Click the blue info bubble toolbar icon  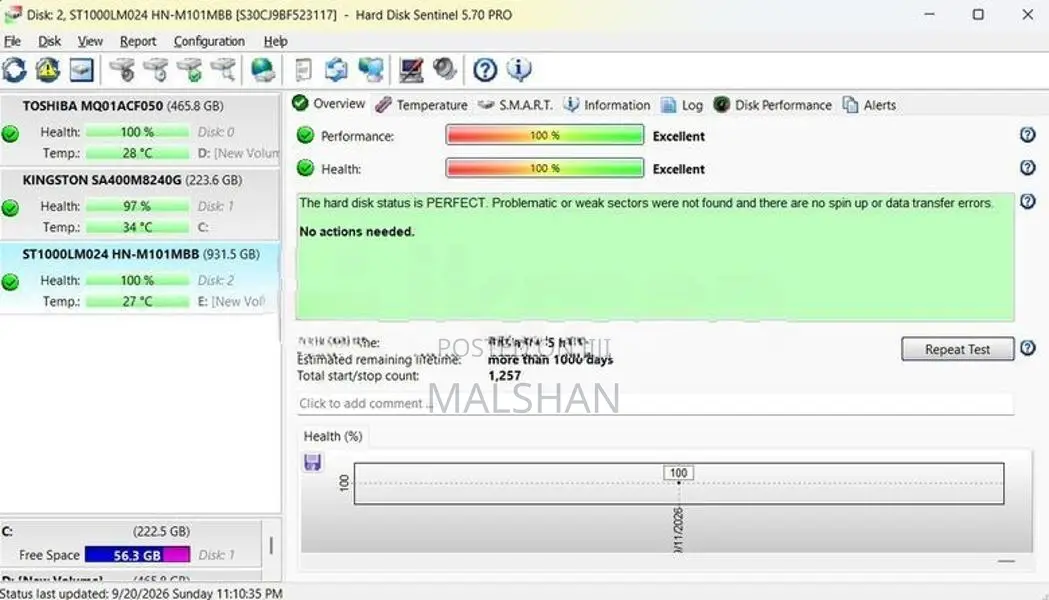(x=518, y=69)
